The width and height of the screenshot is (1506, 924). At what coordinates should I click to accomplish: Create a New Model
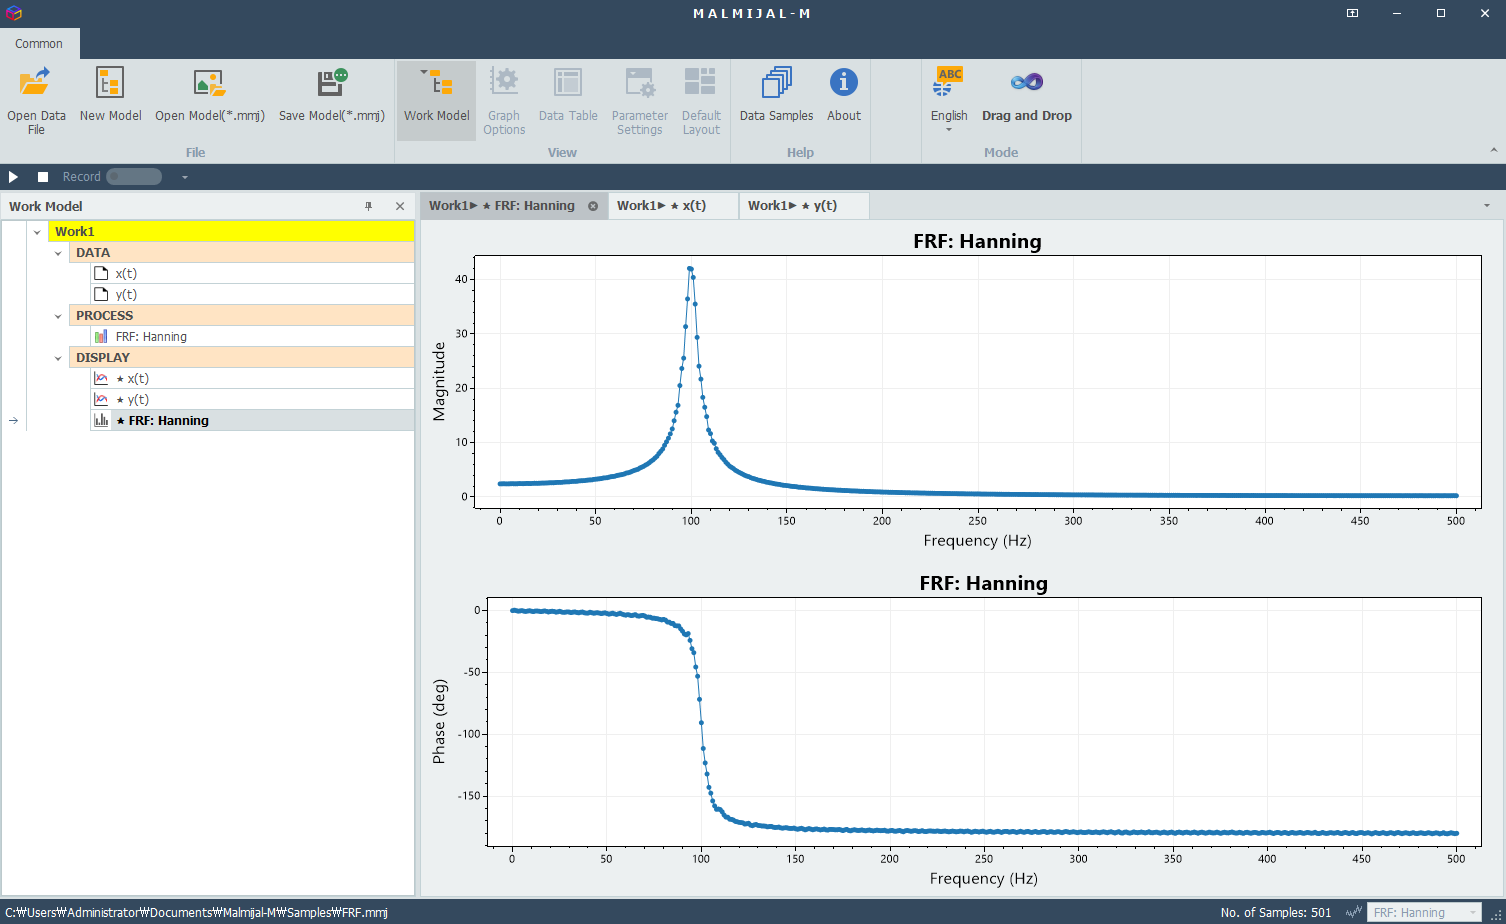coord(110,95)
